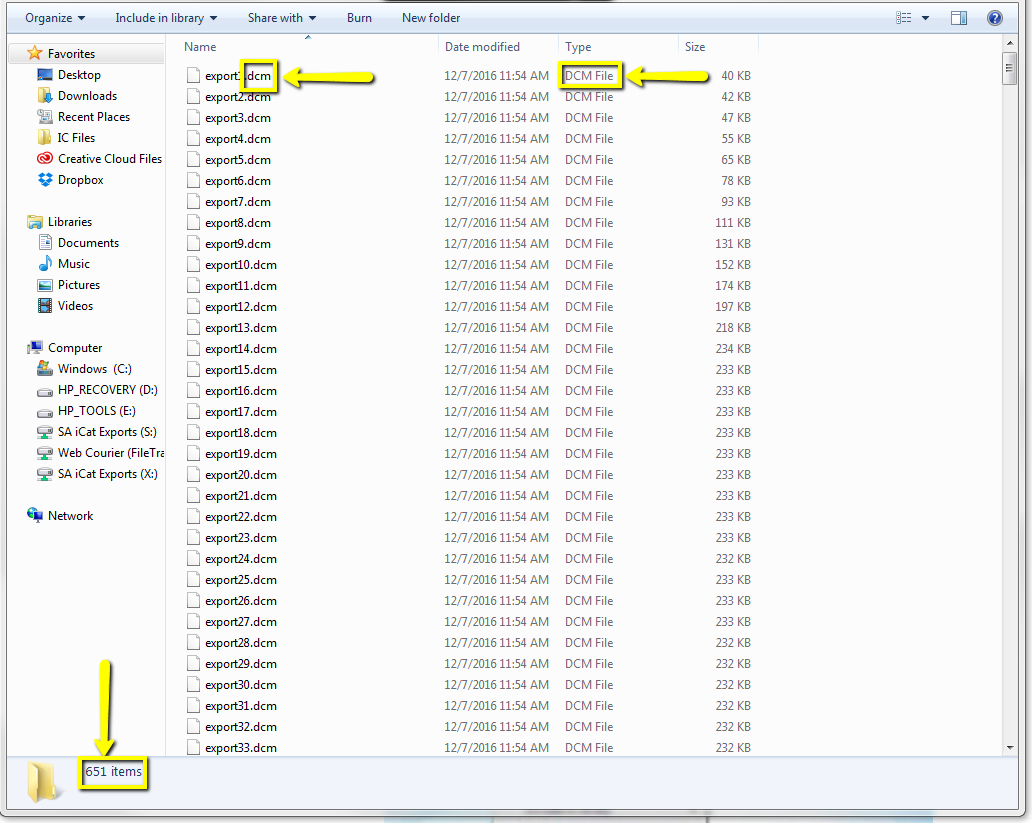The width and height of the screenshot is (1032, 823).
Task: Open Windows (C:) drive
Action: 84,369
